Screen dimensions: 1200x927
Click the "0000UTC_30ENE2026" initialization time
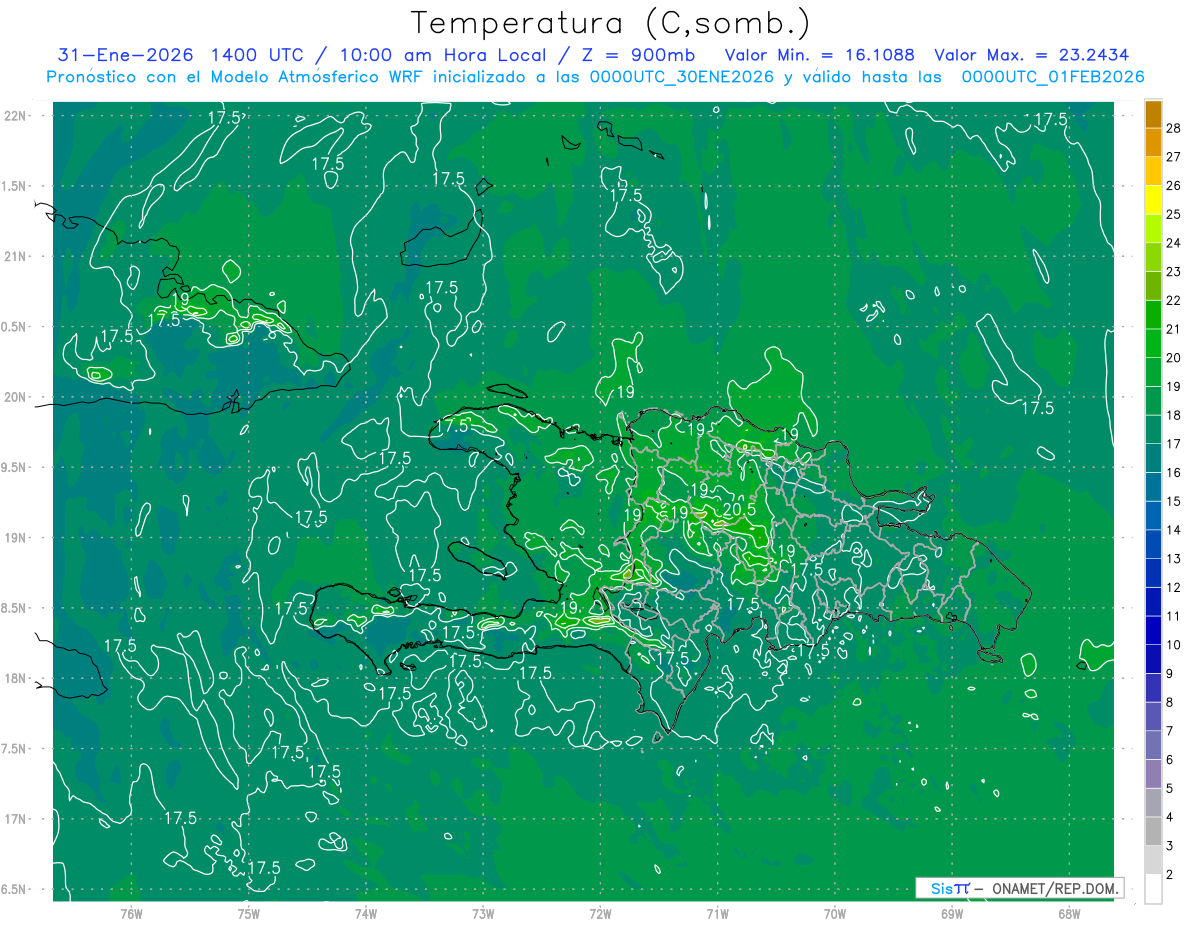682,77
